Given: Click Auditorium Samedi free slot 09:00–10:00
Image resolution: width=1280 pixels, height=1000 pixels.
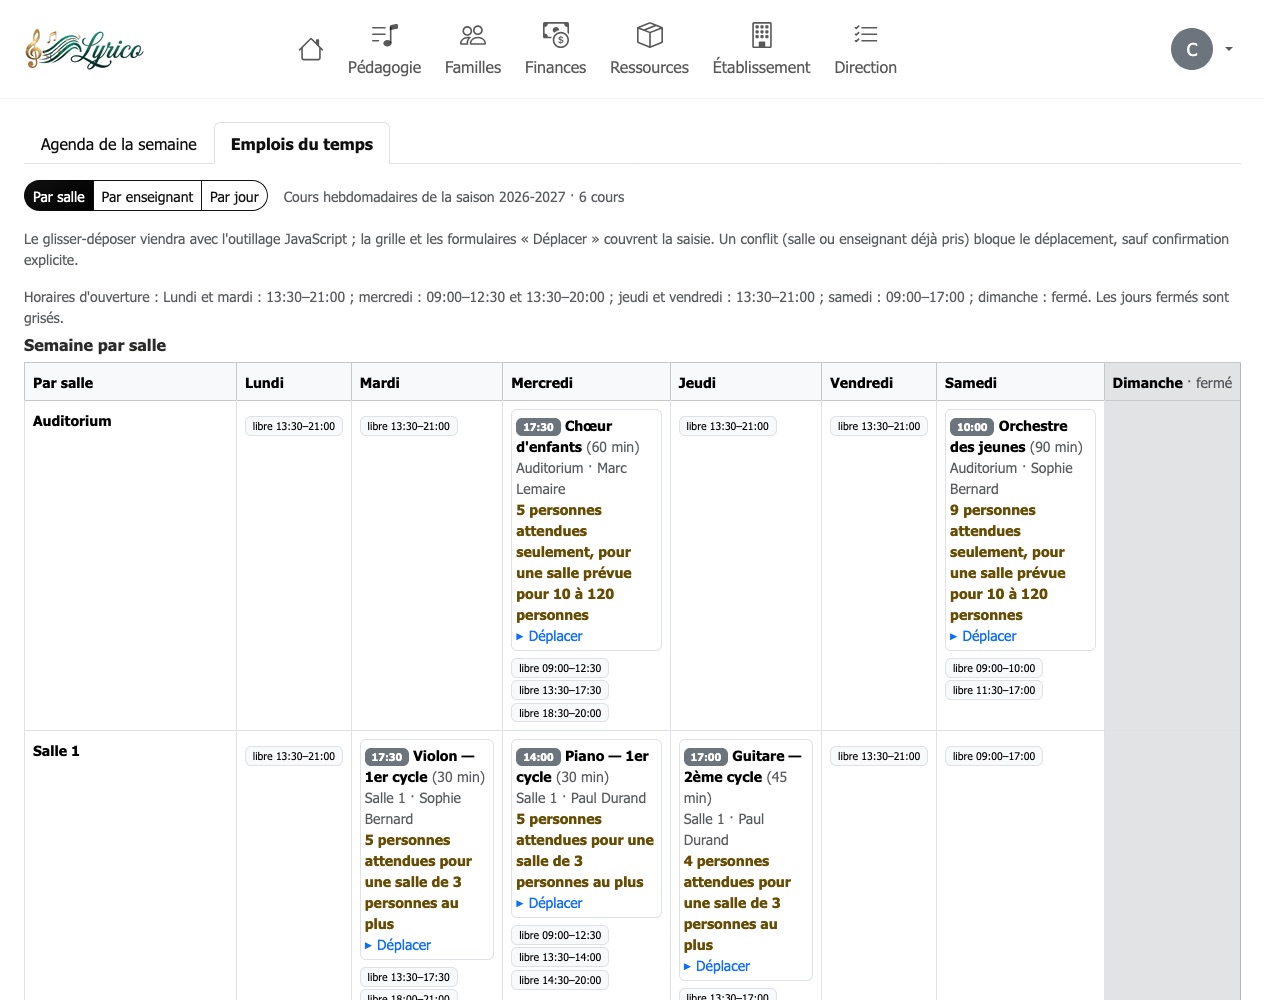Looking at the screenshot, I should [994, 668].
